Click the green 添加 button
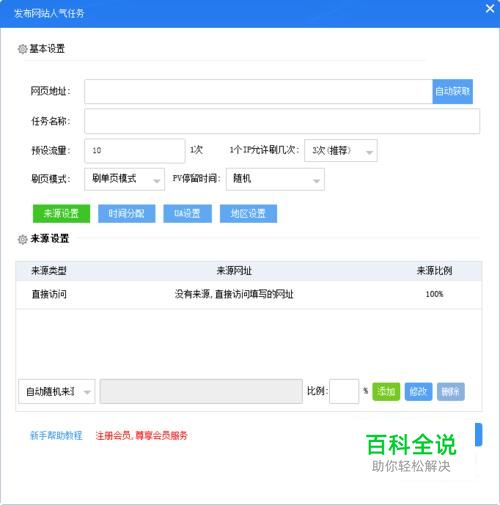500x505 pixels. tap(386, 392)
